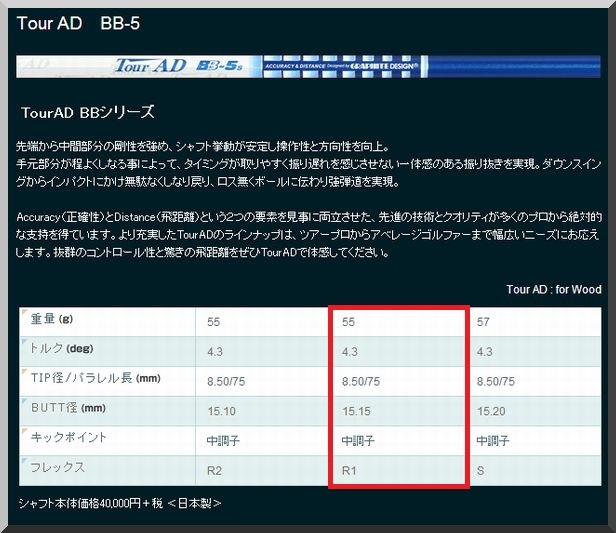Viewport: 616px width, 533px height.
Task: Click BUTT diameter value 15.10
Action: pyautogui.click(x=222, y=411)
